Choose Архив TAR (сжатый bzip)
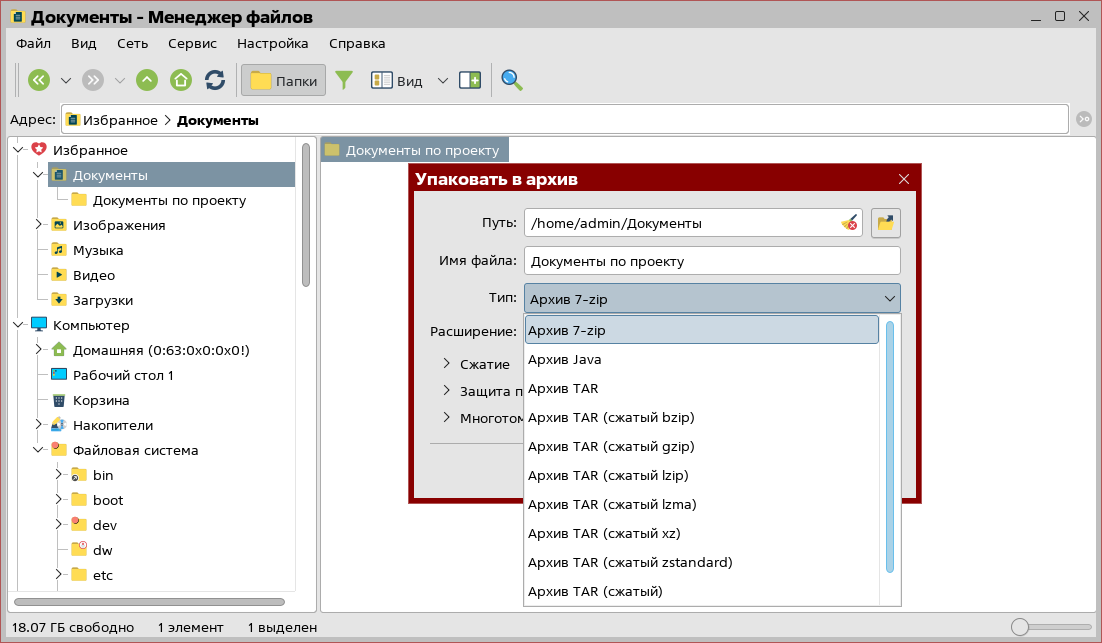Screen dimensions: 1102x643 tap(701, 417)
